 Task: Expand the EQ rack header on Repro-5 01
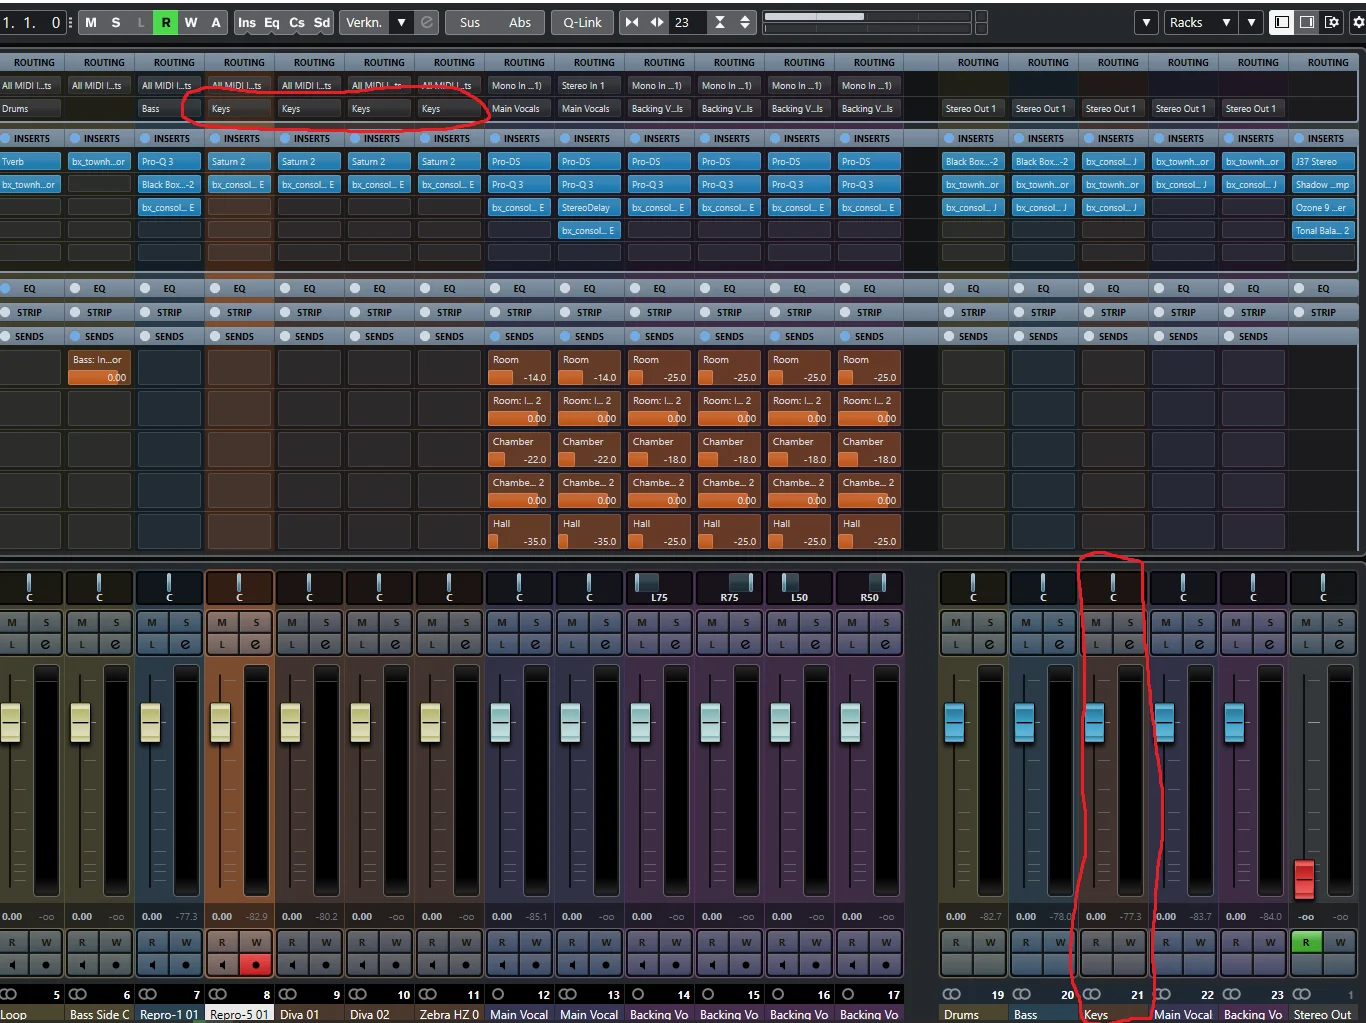pyautogui.click(x=240, y=288)
